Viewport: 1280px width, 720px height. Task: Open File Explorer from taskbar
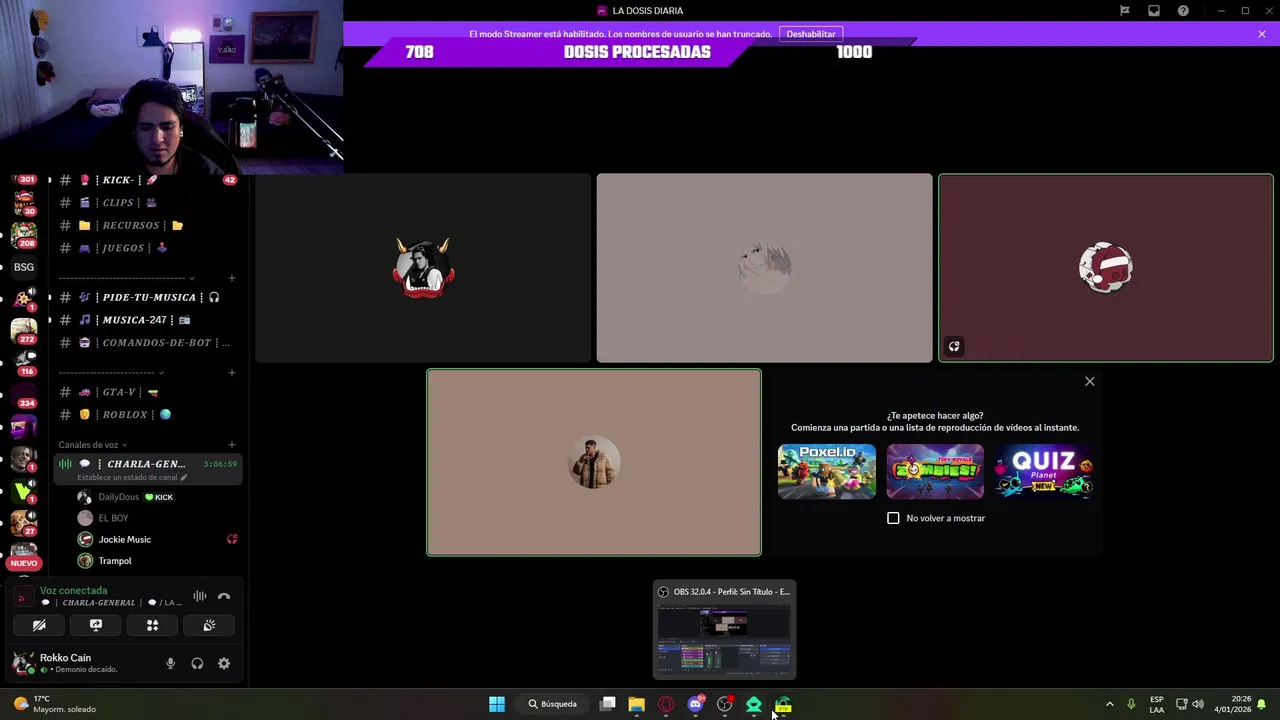636,704
